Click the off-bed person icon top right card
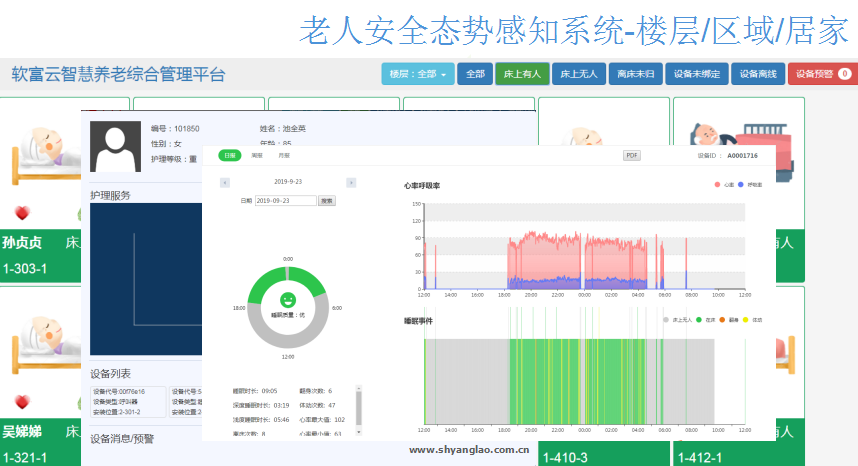This screenshot has height=466, width=858. [x=741, y=153]
